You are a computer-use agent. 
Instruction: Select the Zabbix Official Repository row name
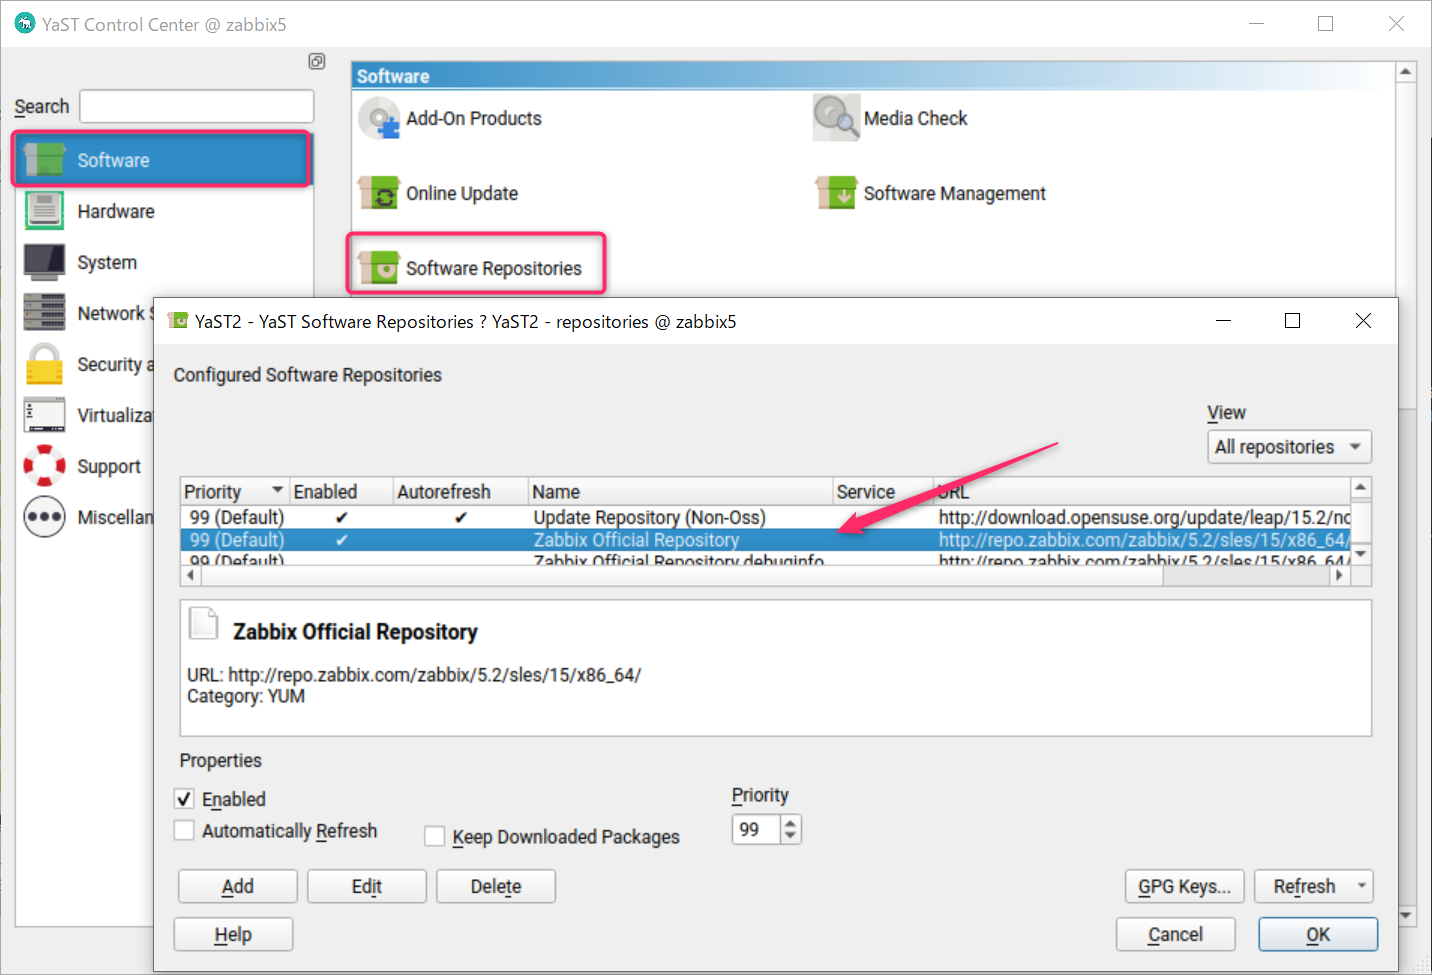(636, 540)
